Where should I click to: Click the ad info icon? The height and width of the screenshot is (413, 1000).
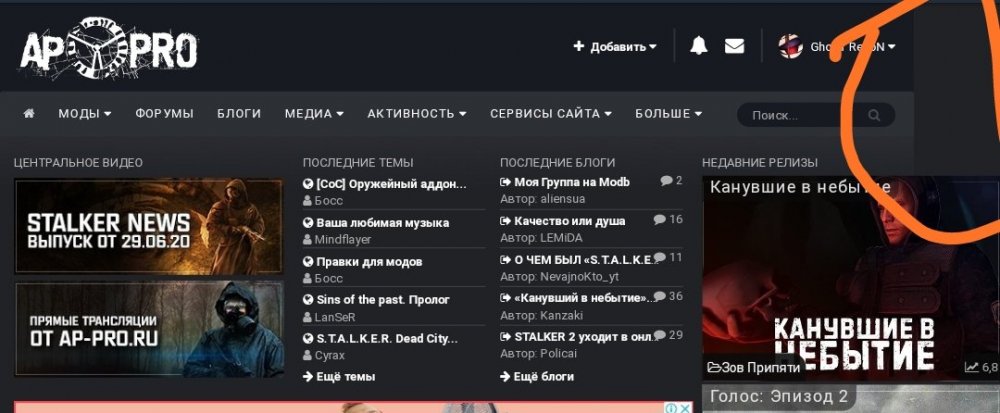tap(670, 408)
